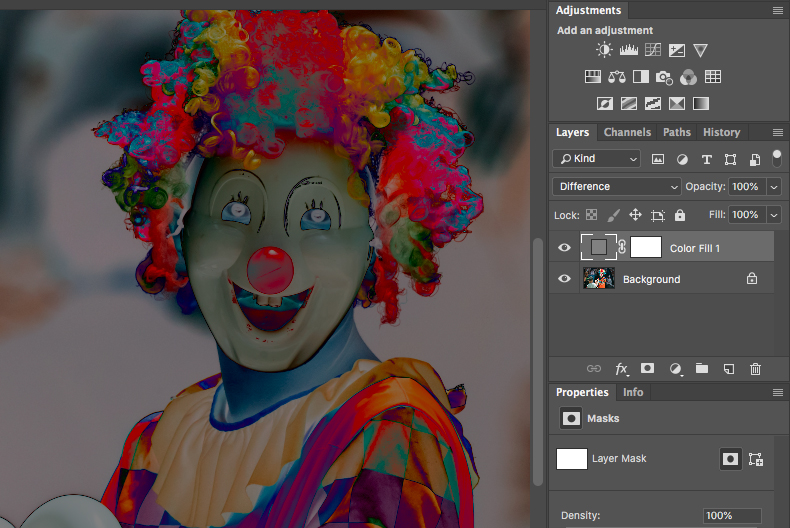This screenshot has height=528, width=790.
Task: Click the Color Fill 1 color thumbnail
Action: 598,247
